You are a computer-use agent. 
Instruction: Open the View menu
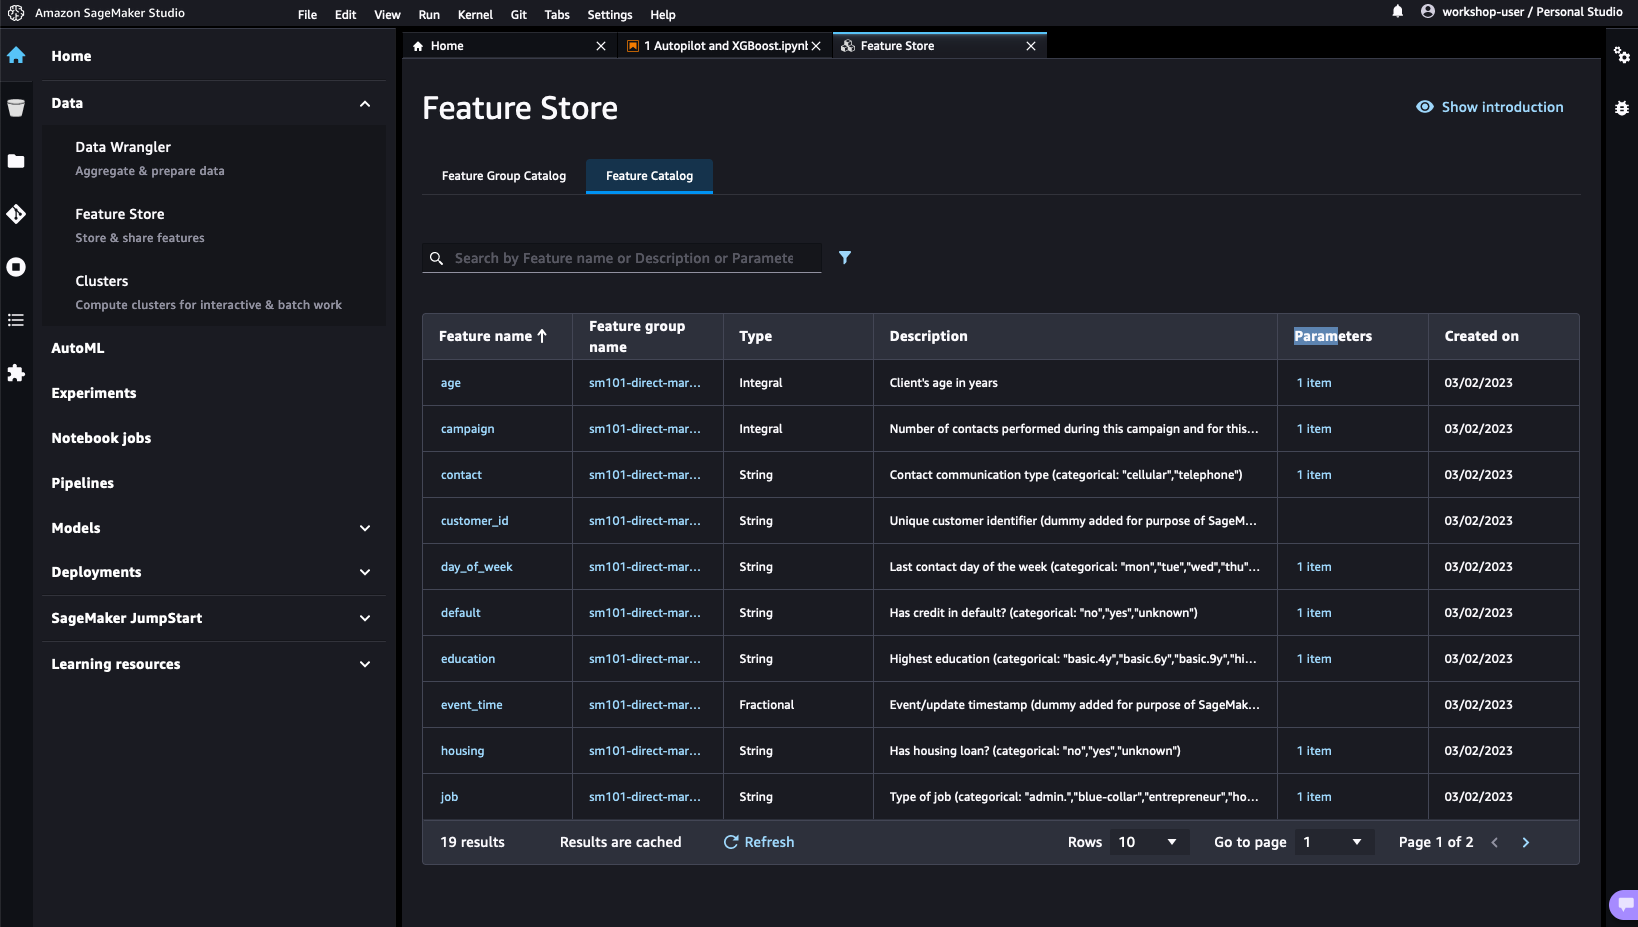pos(387,14)
